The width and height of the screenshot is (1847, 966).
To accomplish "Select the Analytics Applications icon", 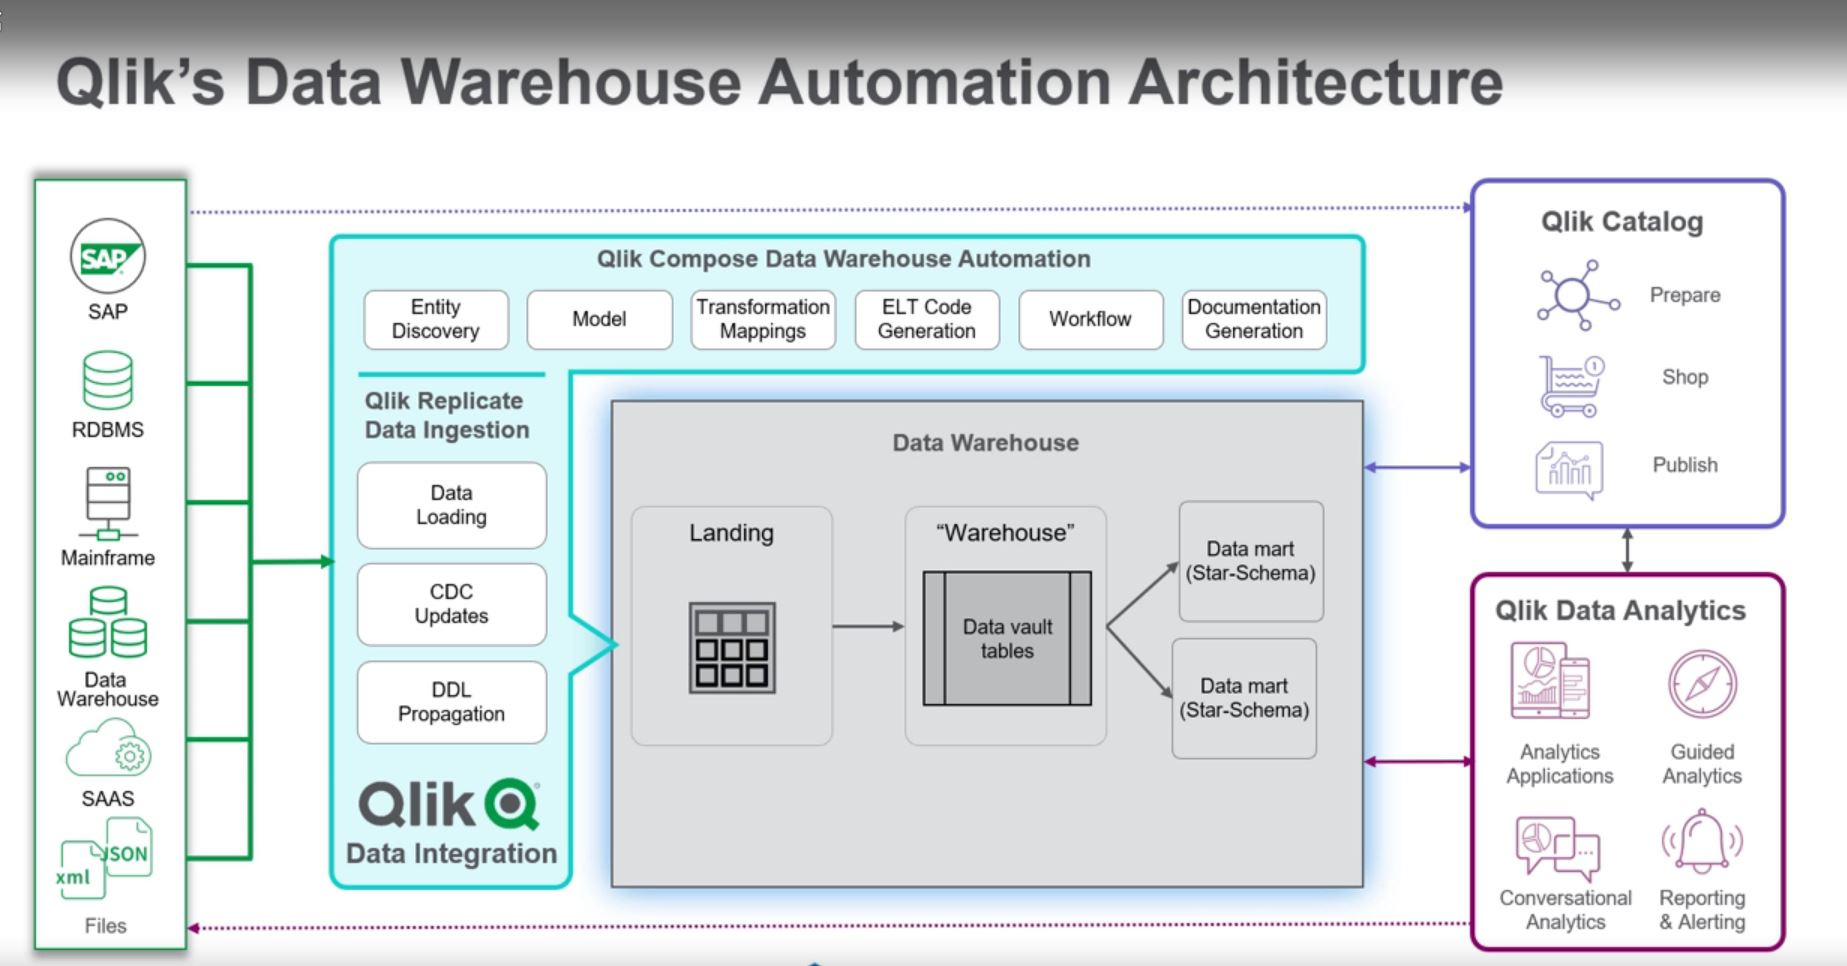I will coord(1550,681).
